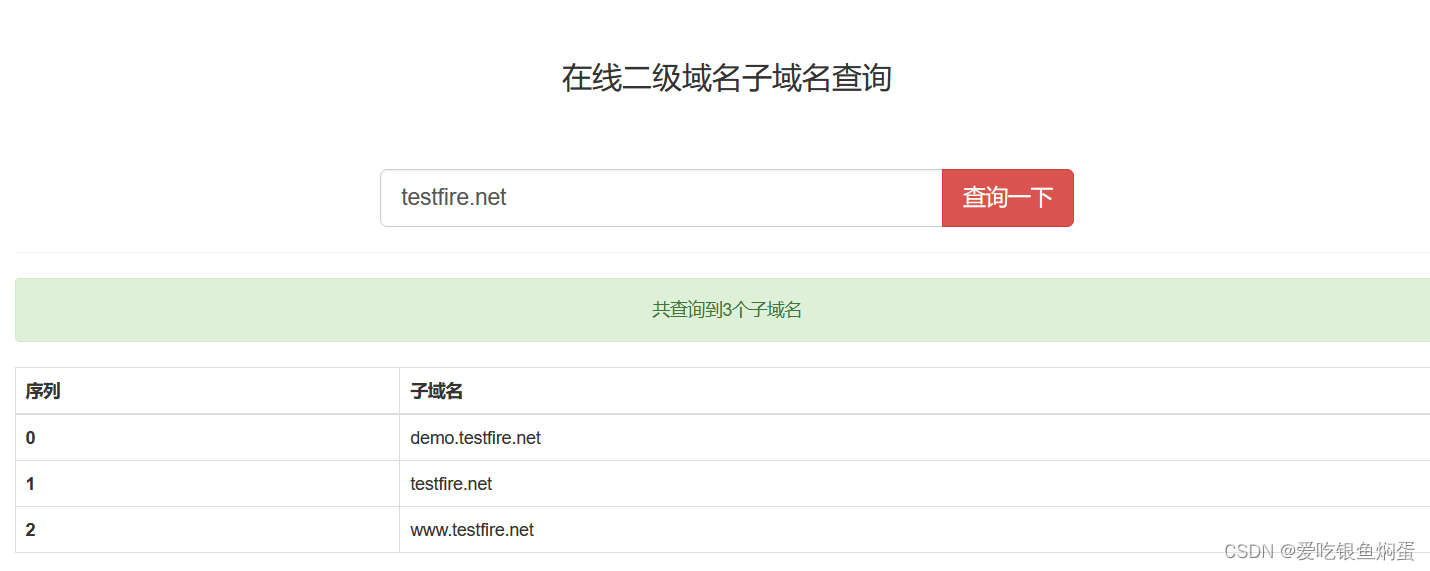The height and width of the screenshot is (571, 1430).
Task: Click the CSDN watermark text
Action: (x=1249, y=551)
